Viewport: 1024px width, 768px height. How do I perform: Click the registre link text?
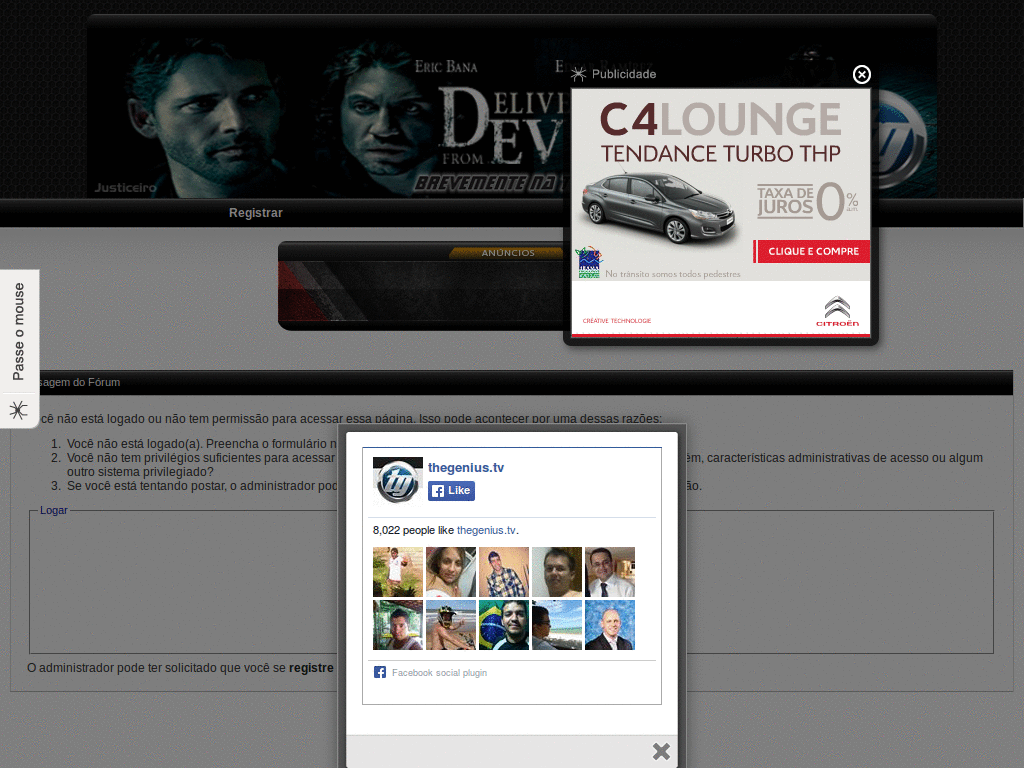click(311, 668)
